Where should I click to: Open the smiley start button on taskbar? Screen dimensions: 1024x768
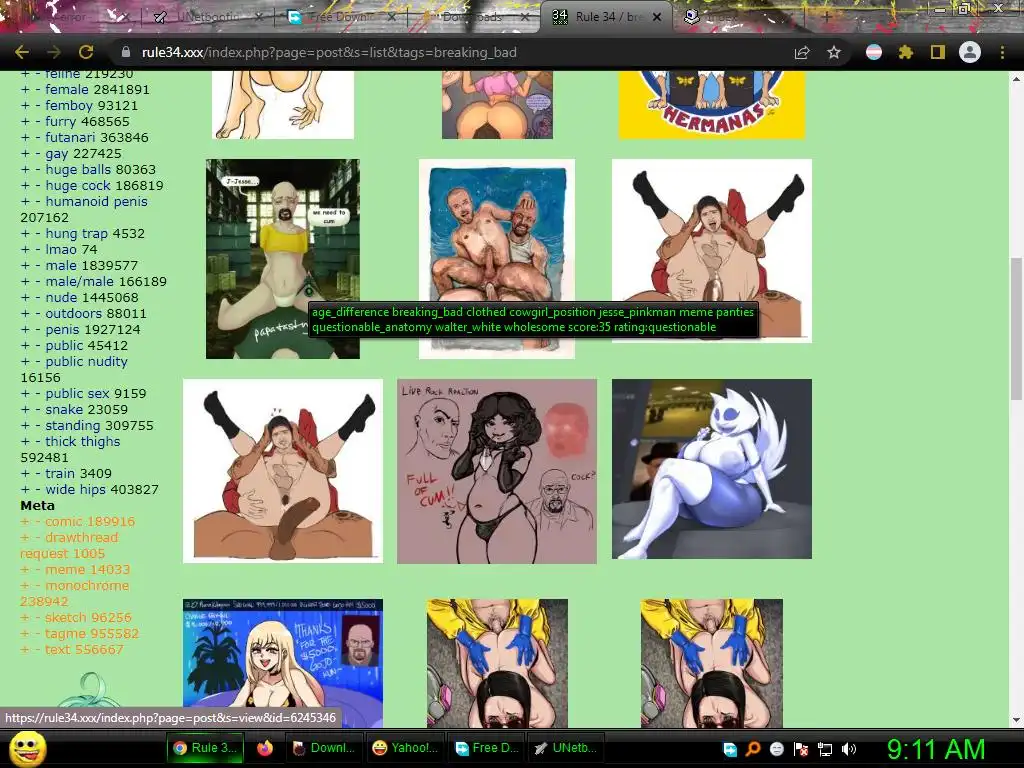pos(27,748)
